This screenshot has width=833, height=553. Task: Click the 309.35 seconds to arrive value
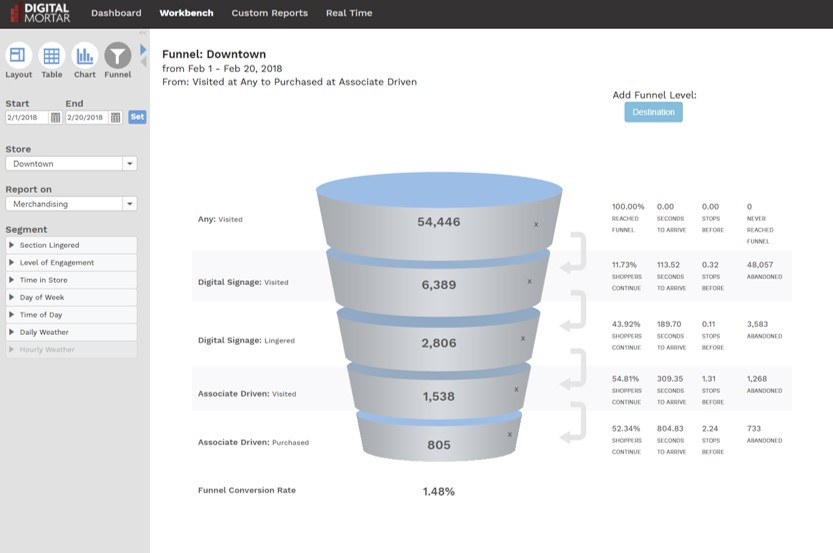pyautogui.click(x=670, y=379)
